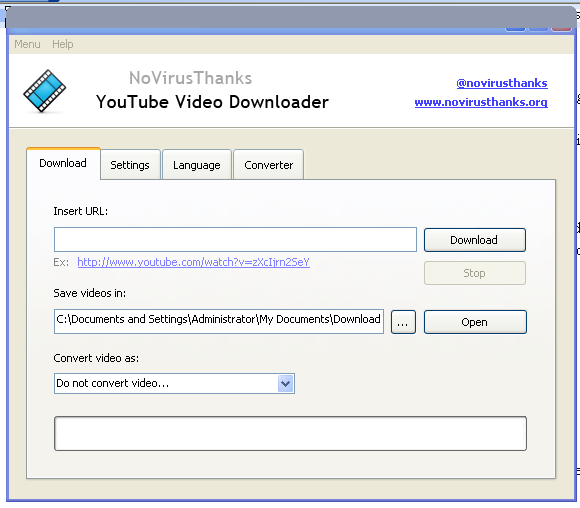Click the YouTube Video Downloader heading text
Image resolution: width=580 pixels, height=508 pixels.
[212, 102]
